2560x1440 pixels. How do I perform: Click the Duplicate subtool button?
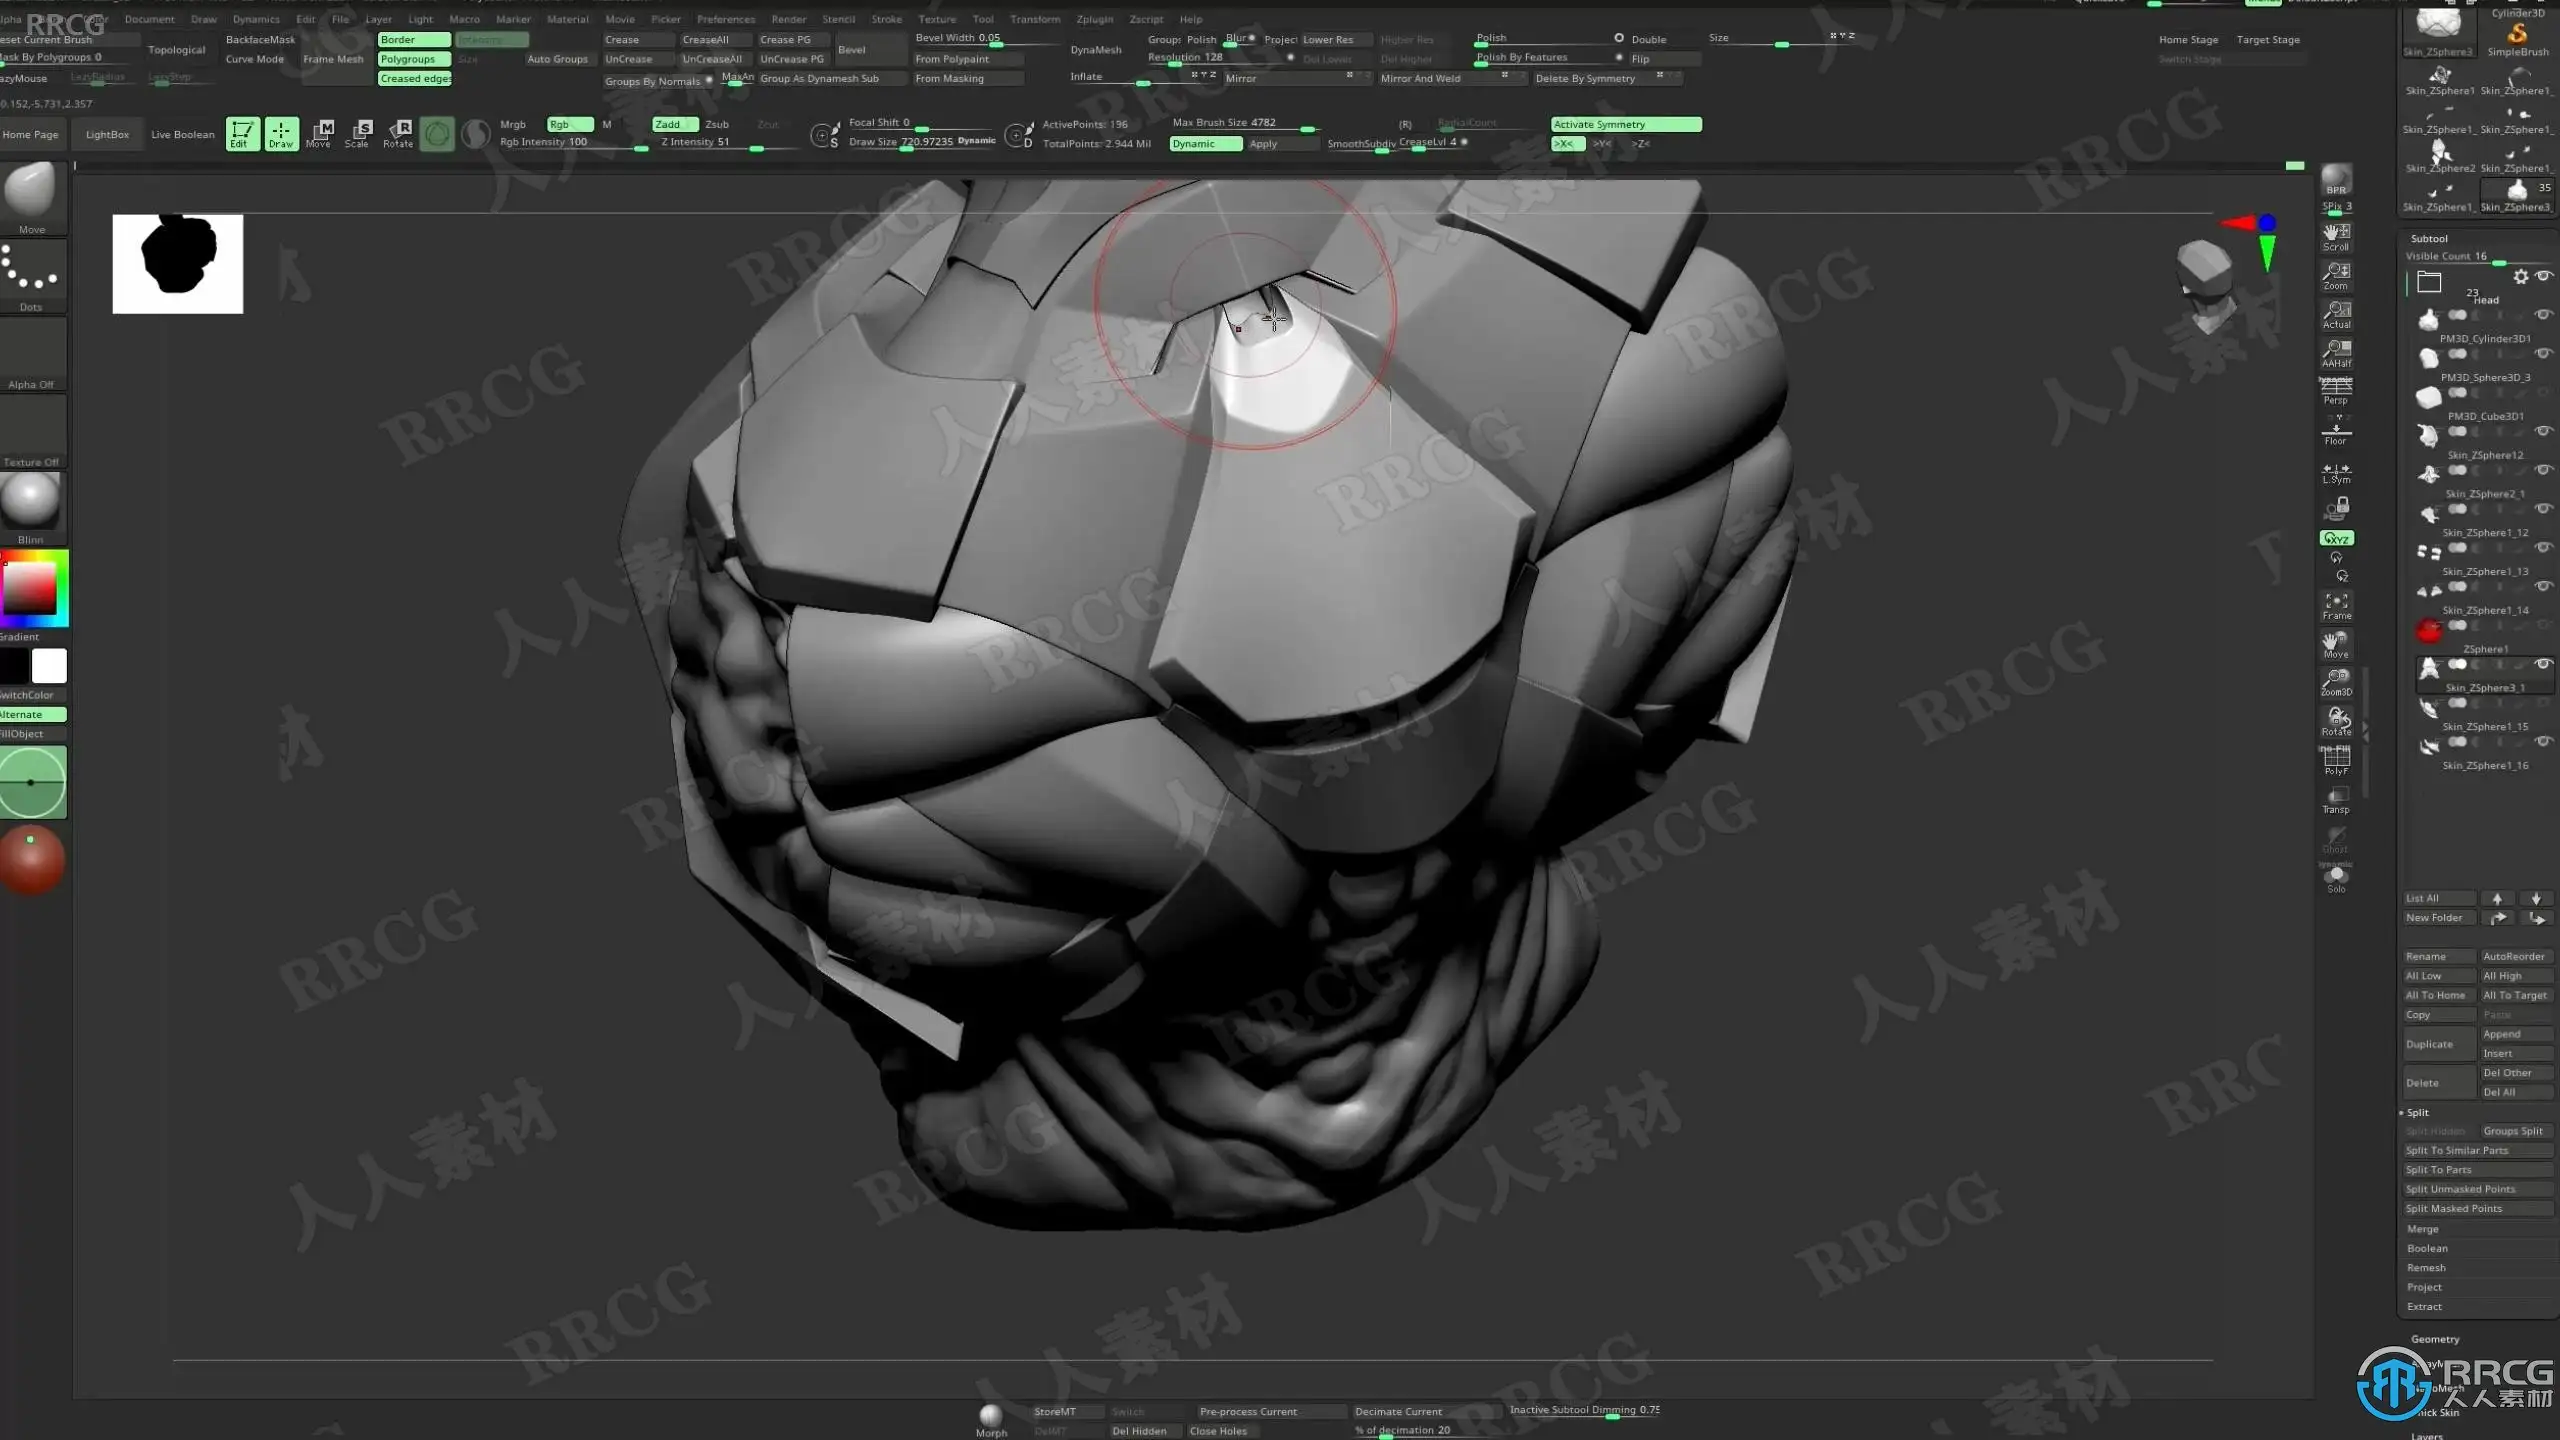[2437, 1044]
